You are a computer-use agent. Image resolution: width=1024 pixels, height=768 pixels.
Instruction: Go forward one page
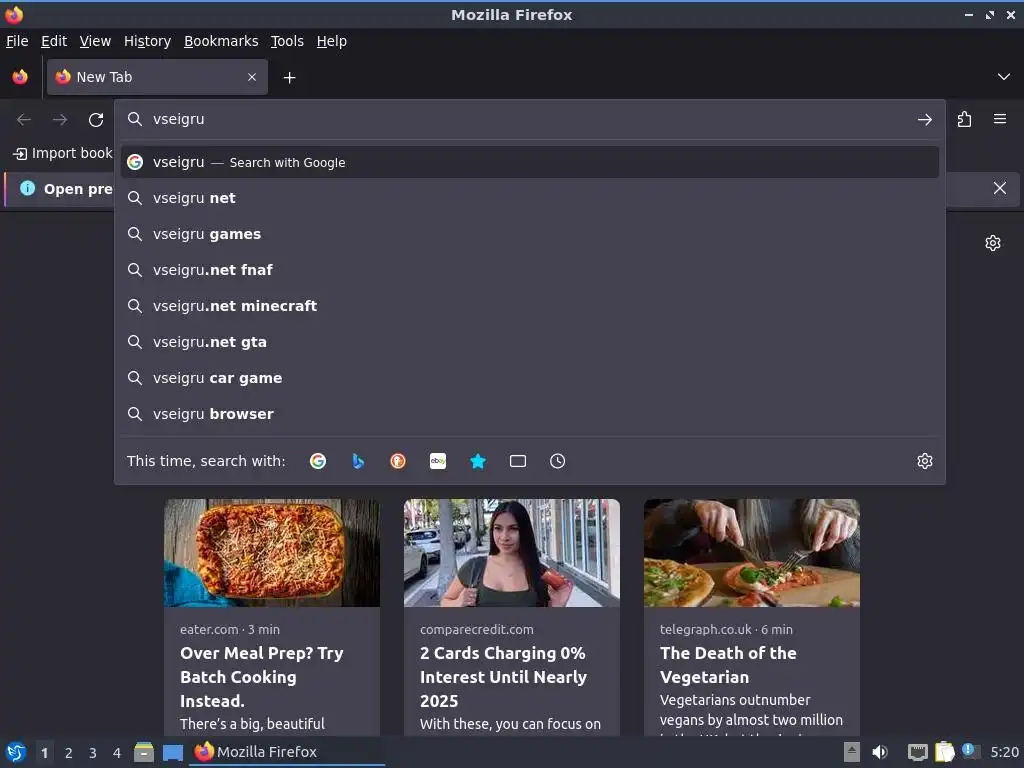(x=60, y=120)
